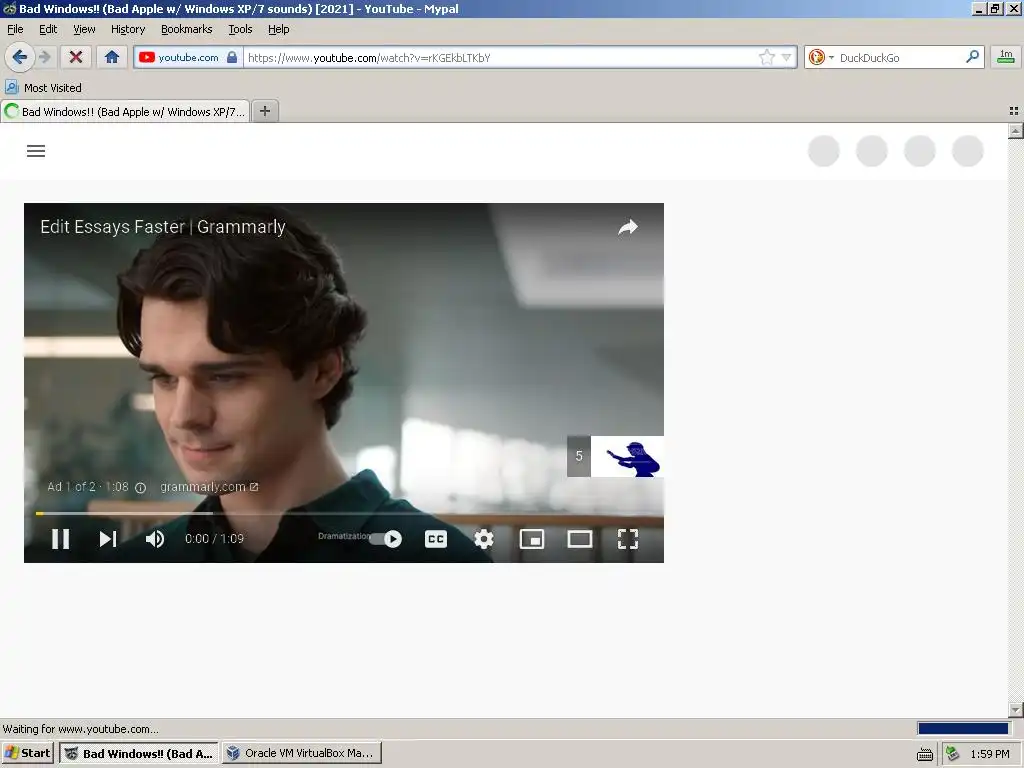Bookmark this page with the star icon
This screenshot has width=1024, height=768.
[767, 57]
